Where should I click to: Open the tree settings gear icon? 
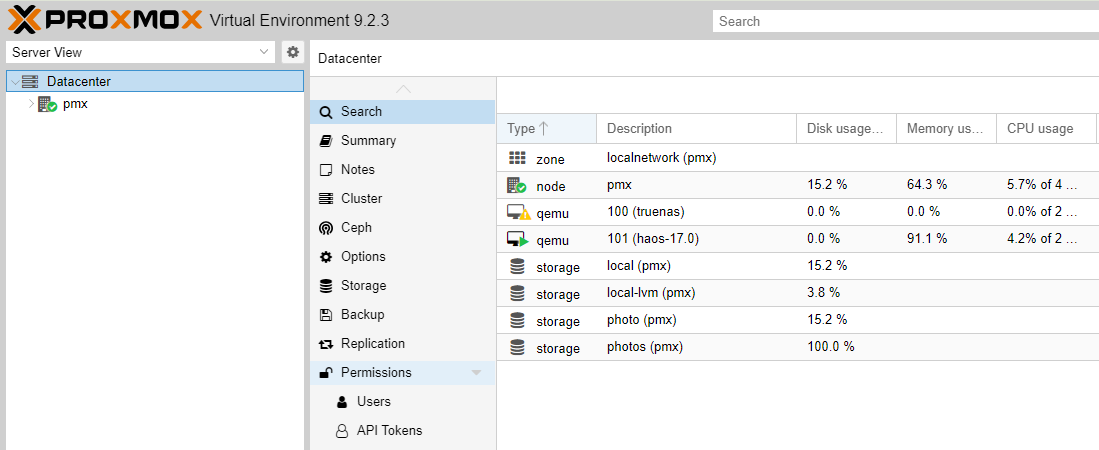coord(293,52)
